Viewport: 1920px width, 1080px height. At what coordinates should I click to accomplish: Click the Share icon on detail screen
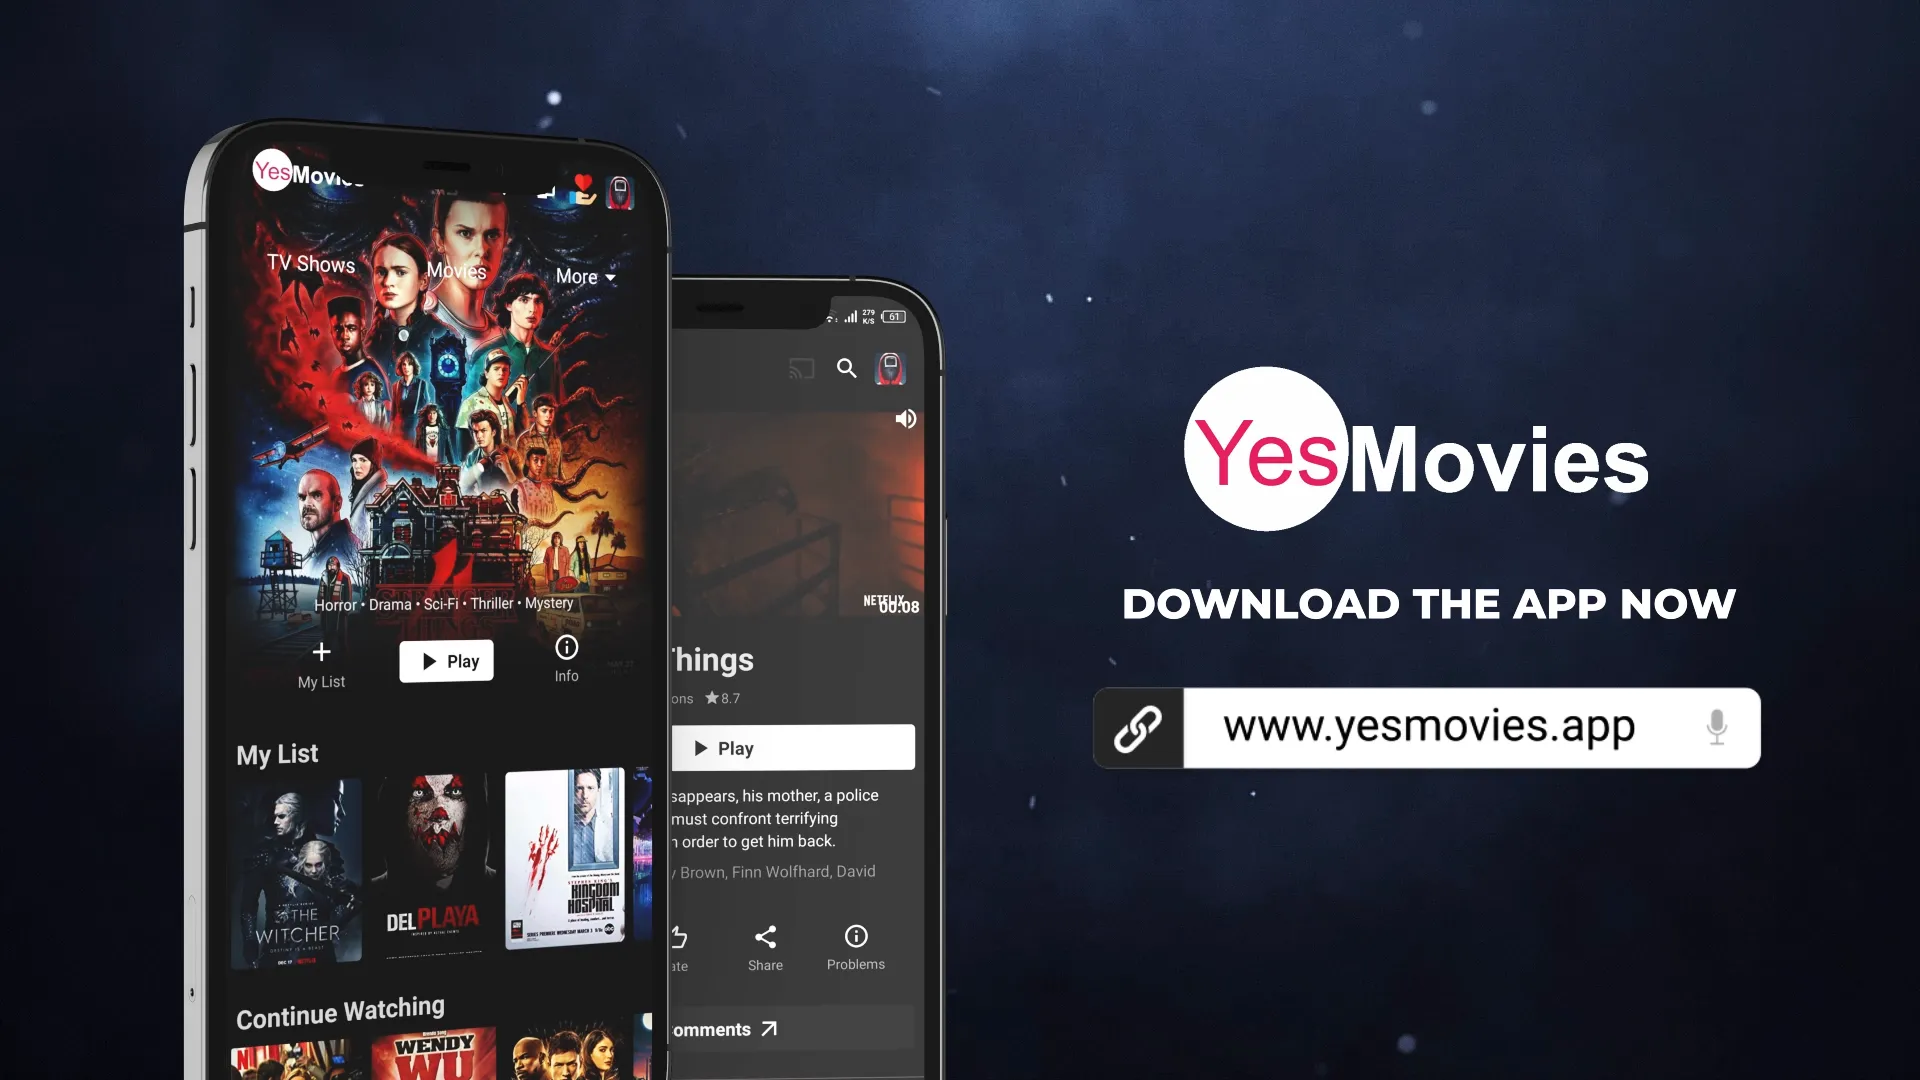pos(765,936)
